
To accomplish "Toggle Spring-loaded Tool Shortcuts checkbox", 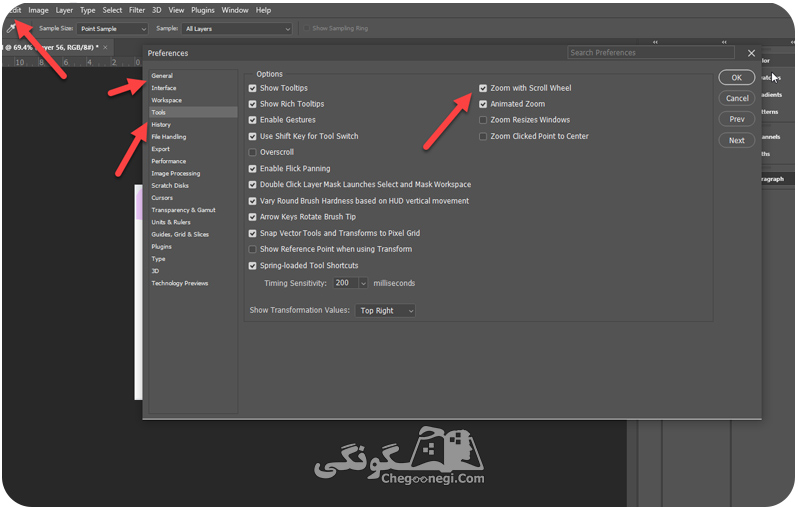I will click(252, 266).
